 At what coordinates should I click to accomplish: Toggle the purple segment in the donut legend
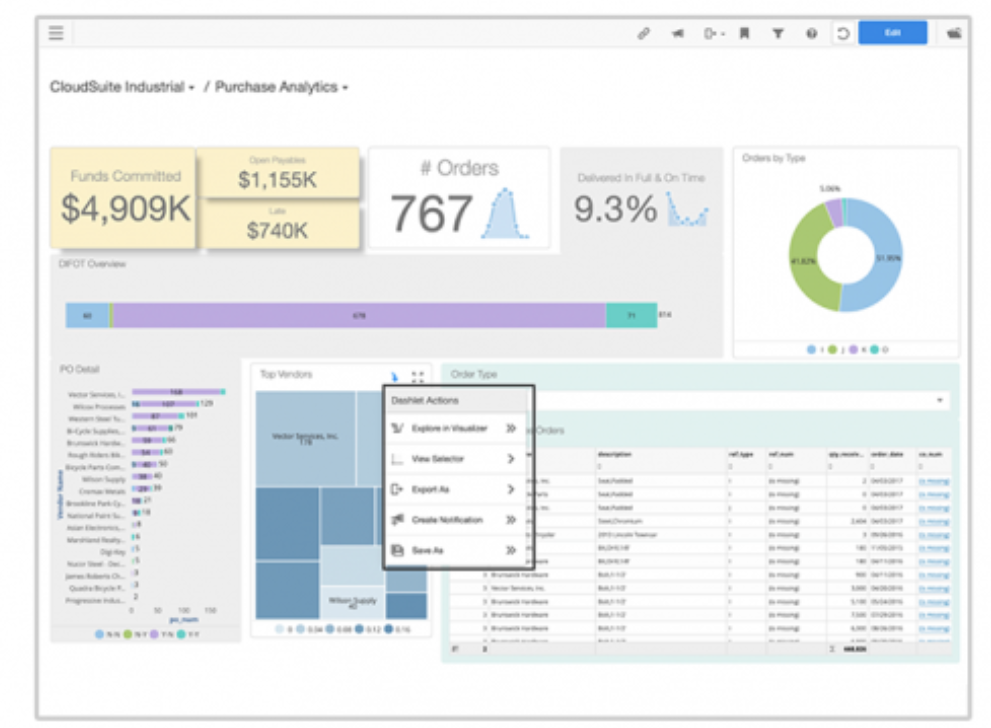pyautogui.click(x=853, y=350)
